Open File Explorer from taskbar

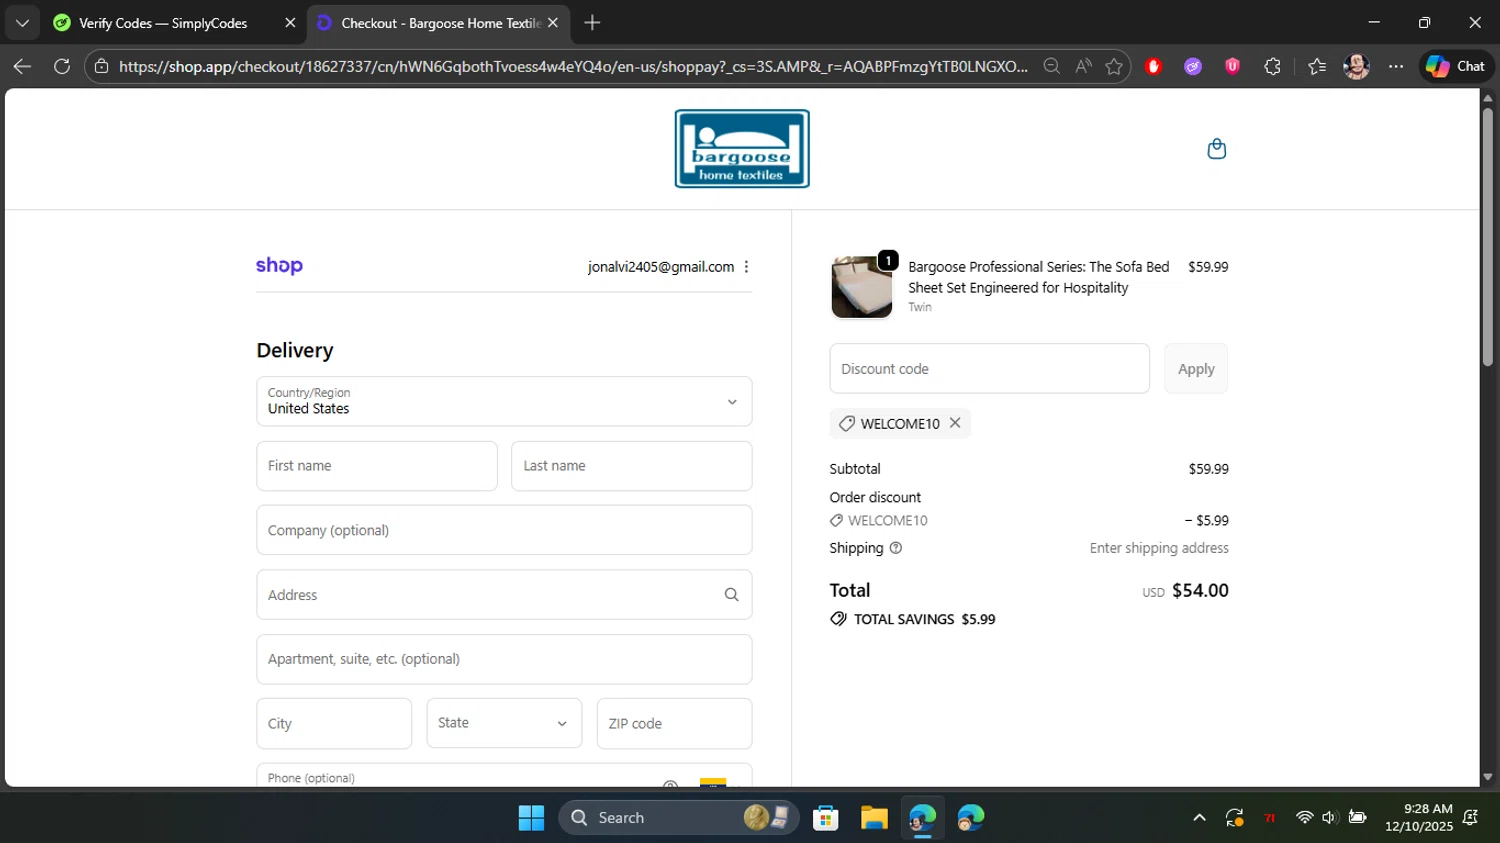(874, 818)
